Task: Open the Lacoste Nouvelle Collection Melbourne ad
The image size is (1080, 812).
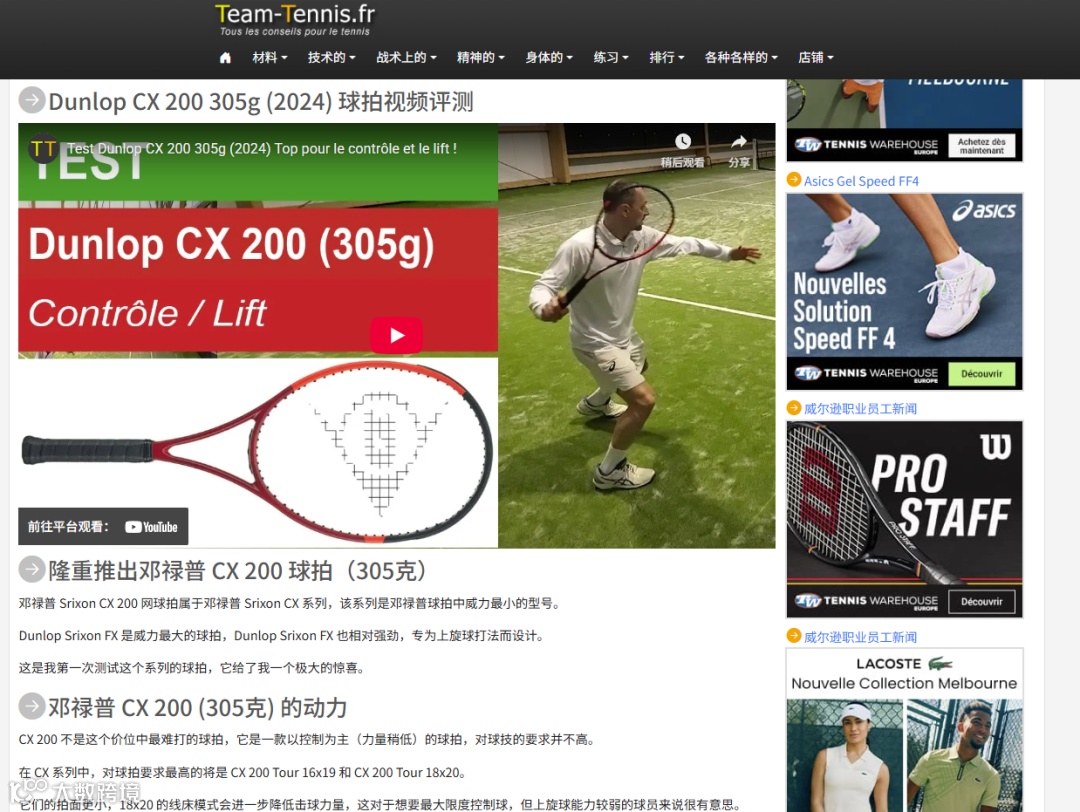Action: tap(904, 730)
